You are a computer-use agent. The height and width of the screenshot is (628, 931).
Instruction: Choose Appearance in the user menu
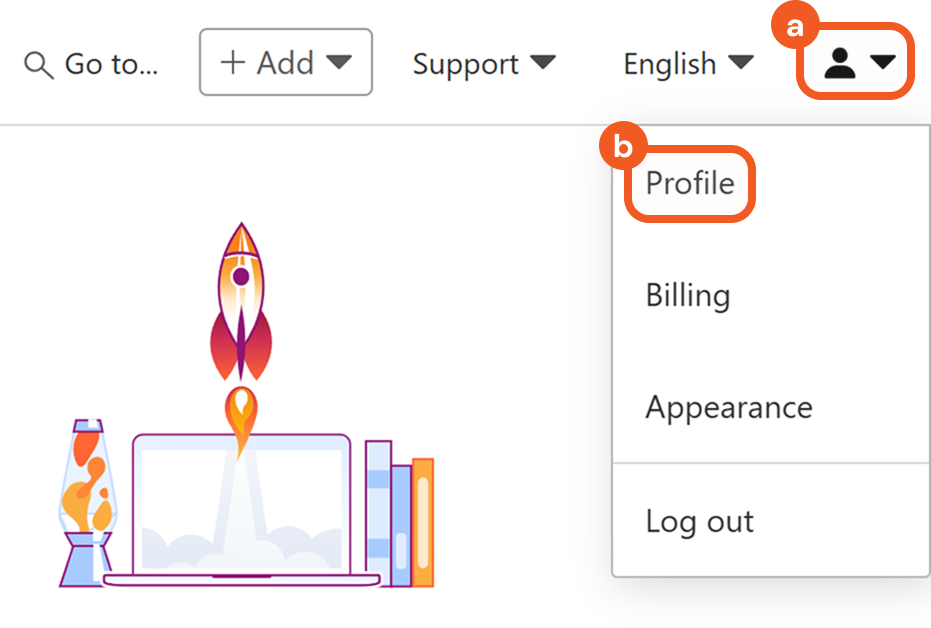[729, 408]
